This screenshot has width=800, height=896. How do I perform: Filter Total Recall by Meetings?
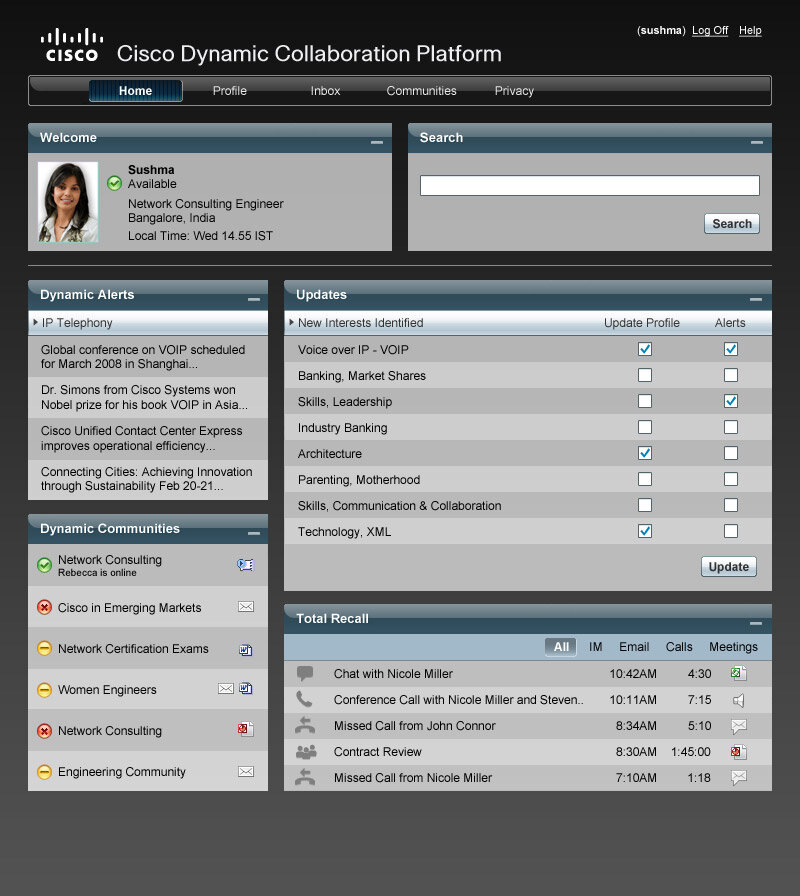click(733, 646)
